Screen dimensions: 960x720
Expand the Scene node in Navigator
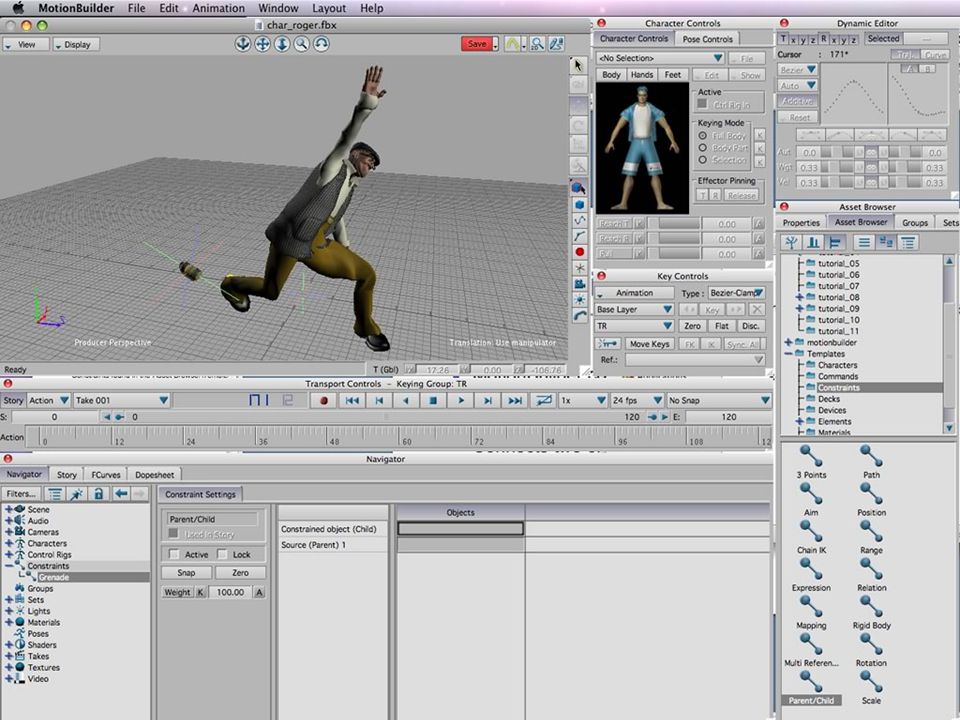[9, 509]
